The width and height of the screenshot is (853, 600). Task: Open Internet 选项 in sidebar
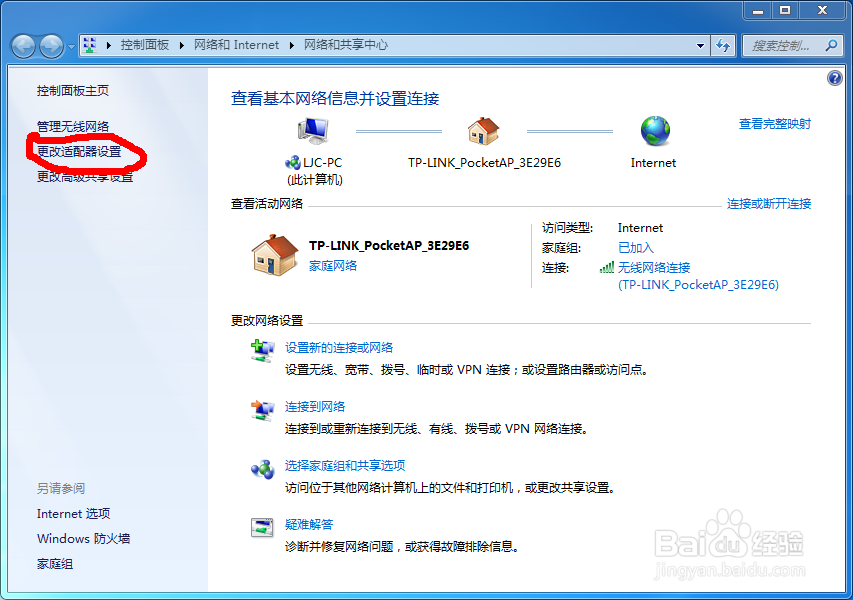(73, 514)
